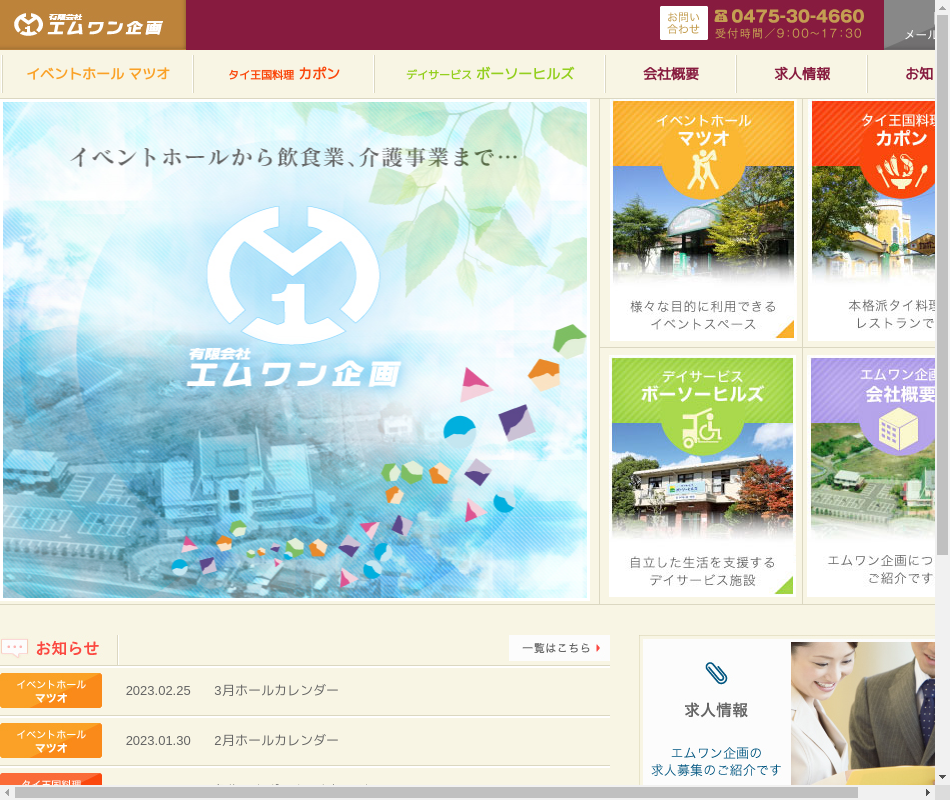Click the scroll right arrow

point(928,793)
